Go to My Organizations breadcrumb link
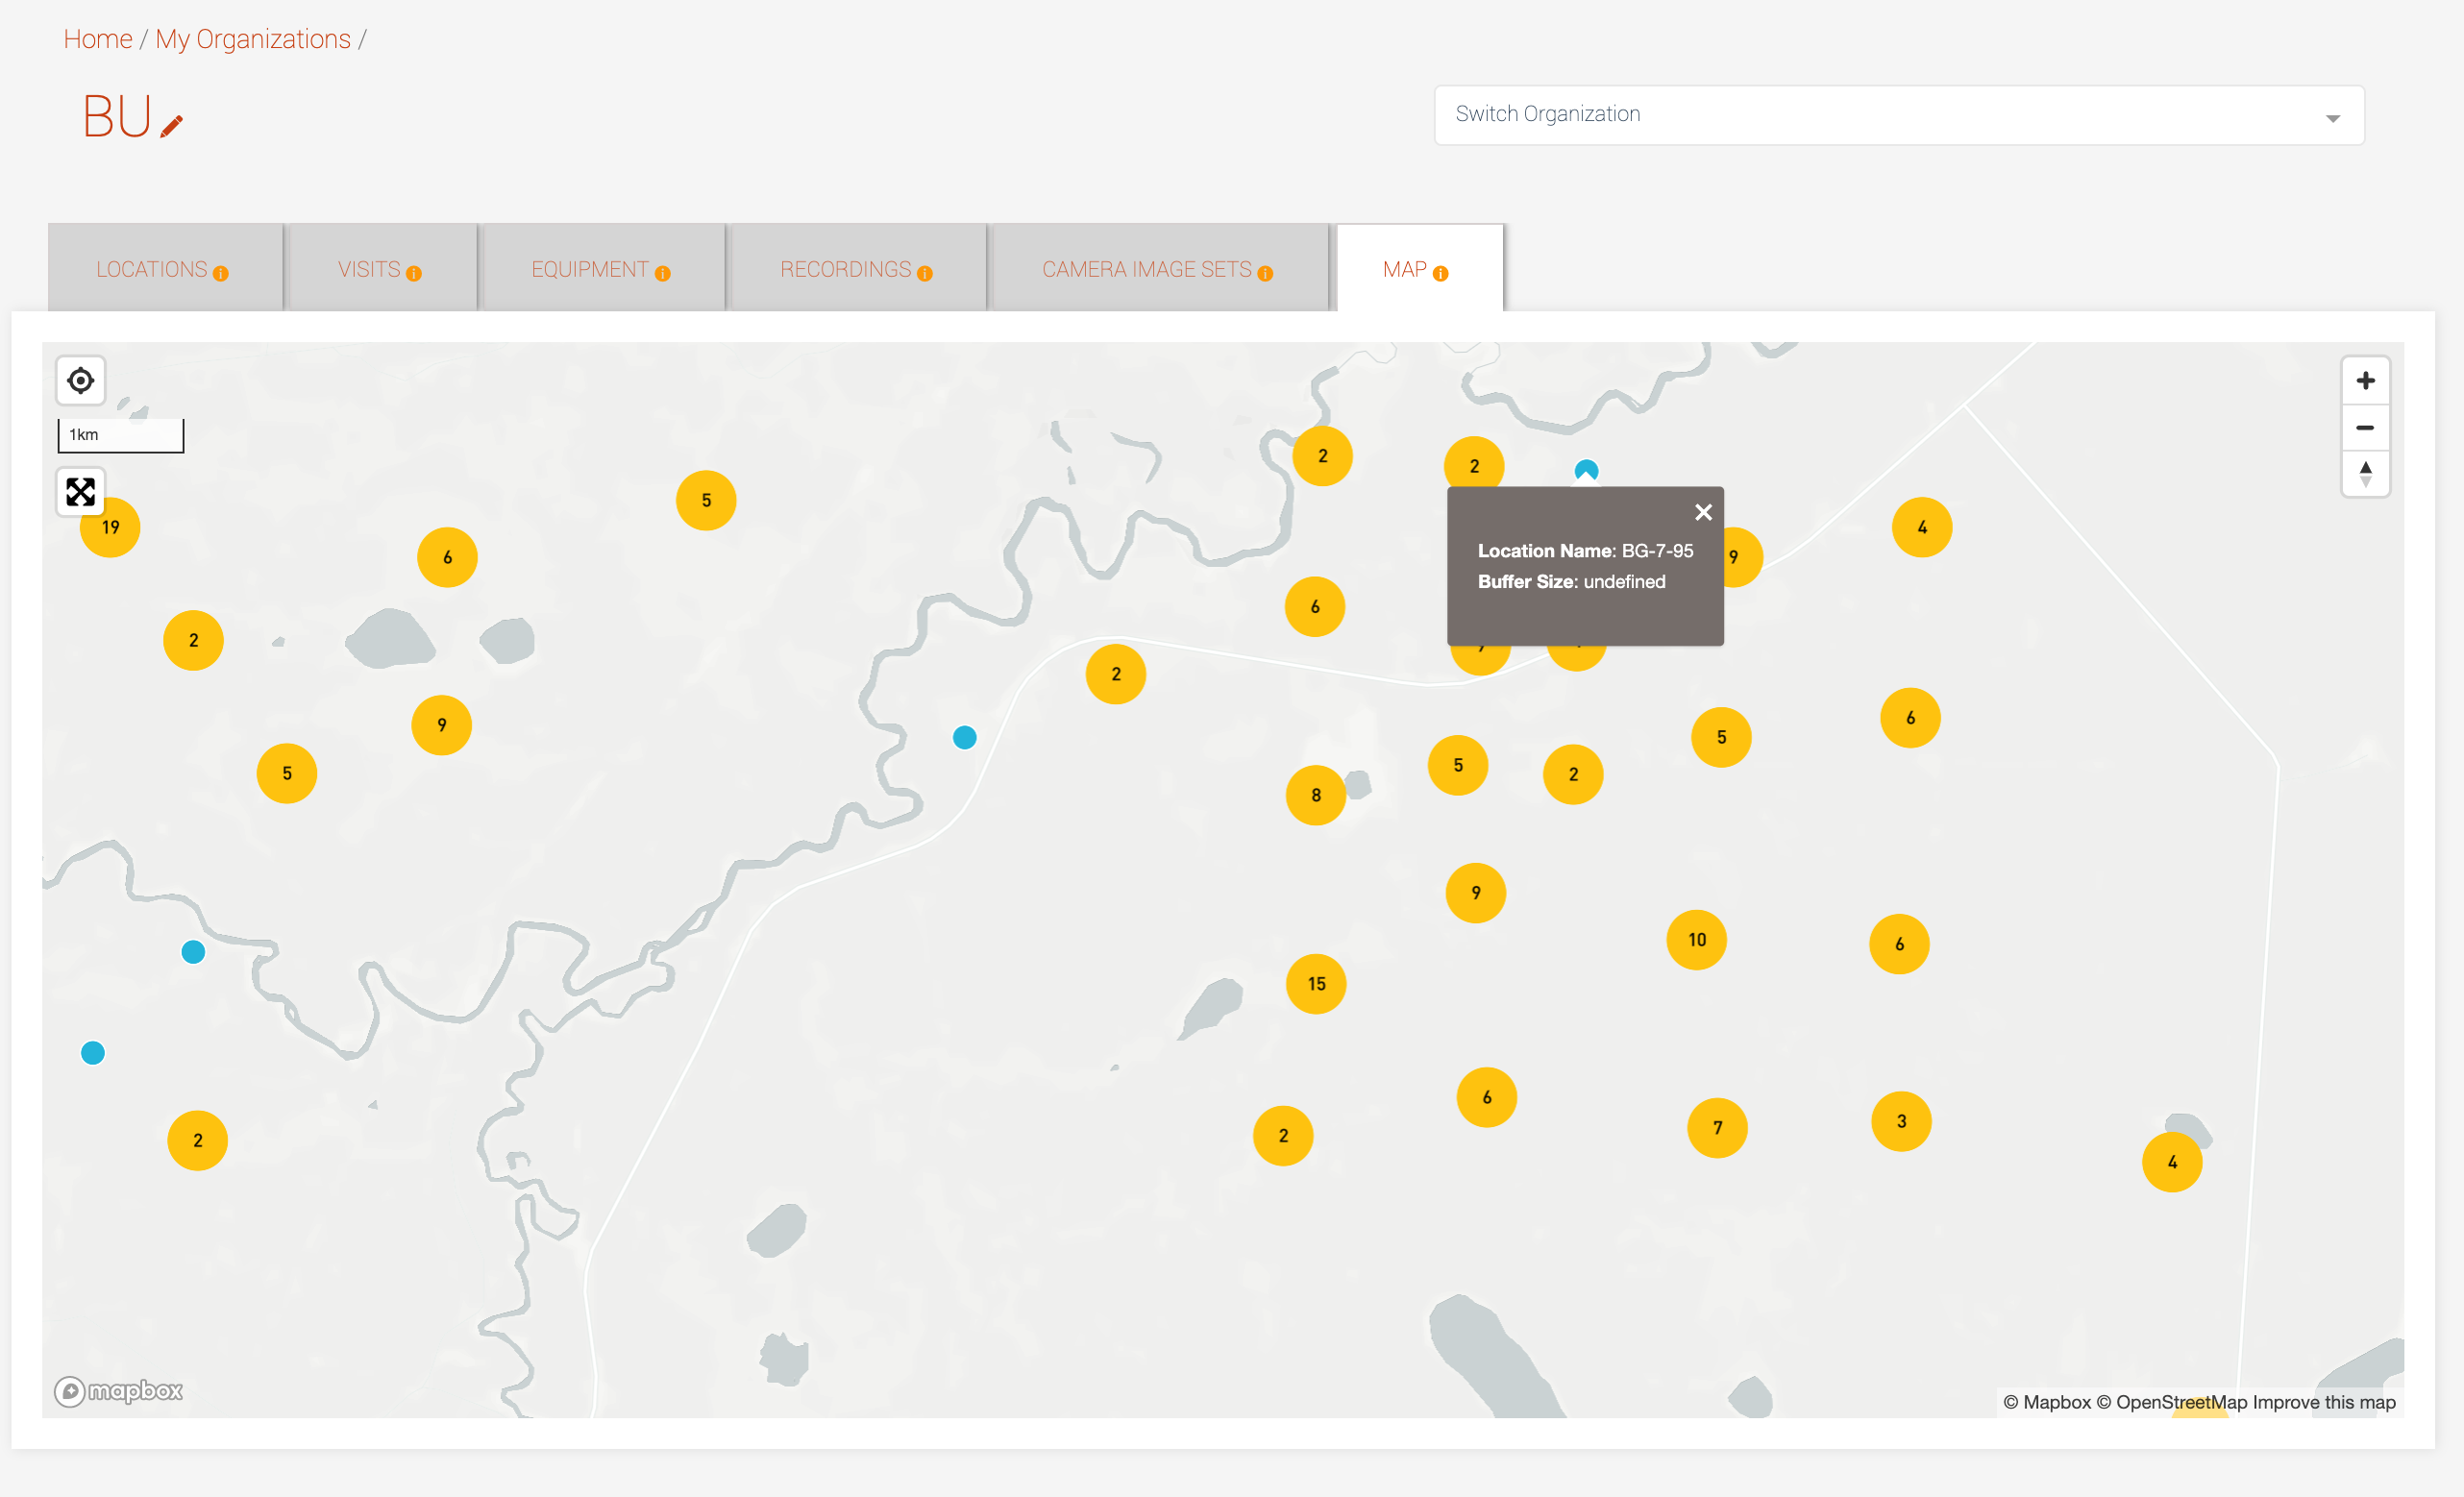The image size is (2464, 1497). [x=253, y=39]
